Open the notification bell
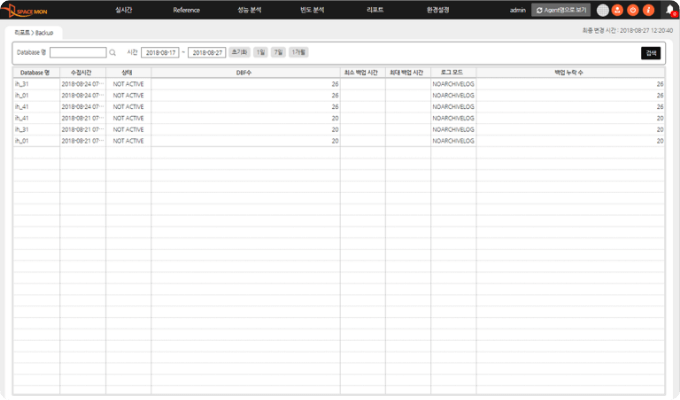This screenshot has width=680, height=400. (x=670, y=10)
